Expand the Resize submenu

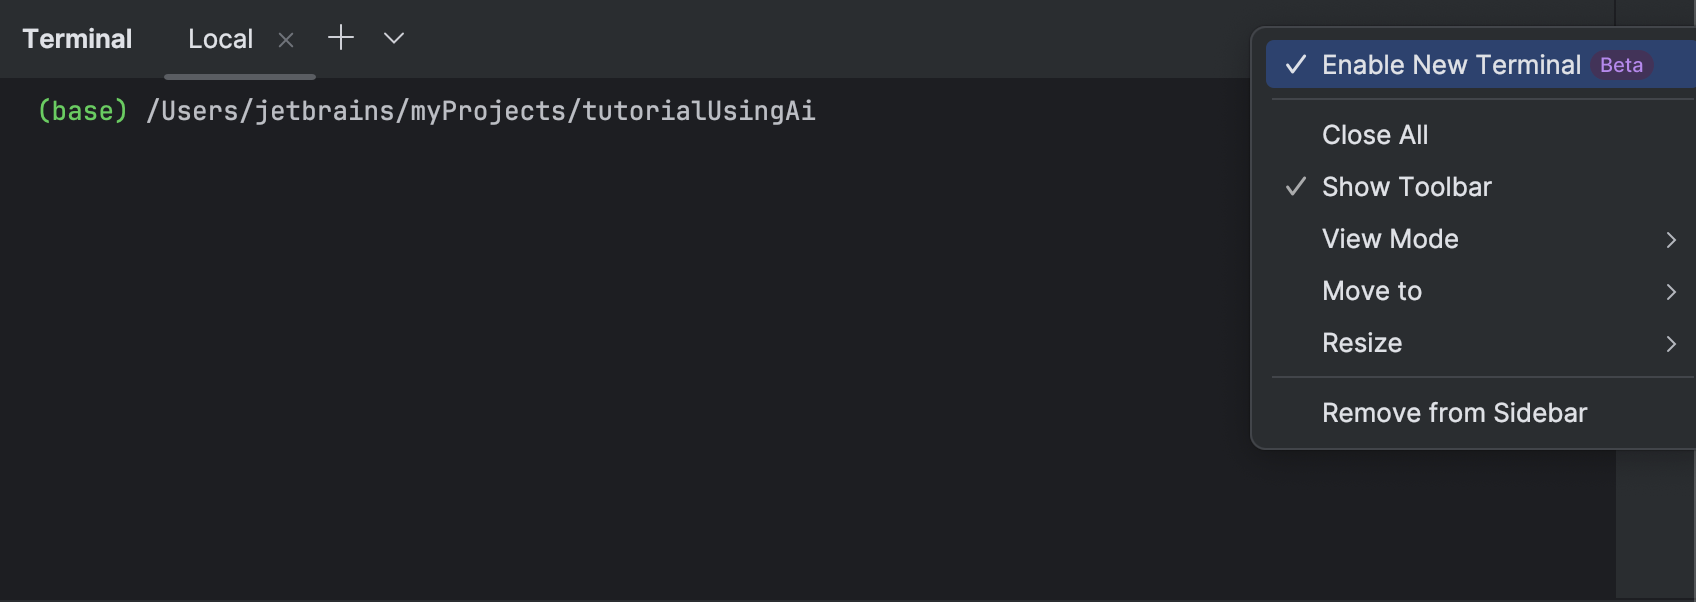click(x=1361, y=343)
